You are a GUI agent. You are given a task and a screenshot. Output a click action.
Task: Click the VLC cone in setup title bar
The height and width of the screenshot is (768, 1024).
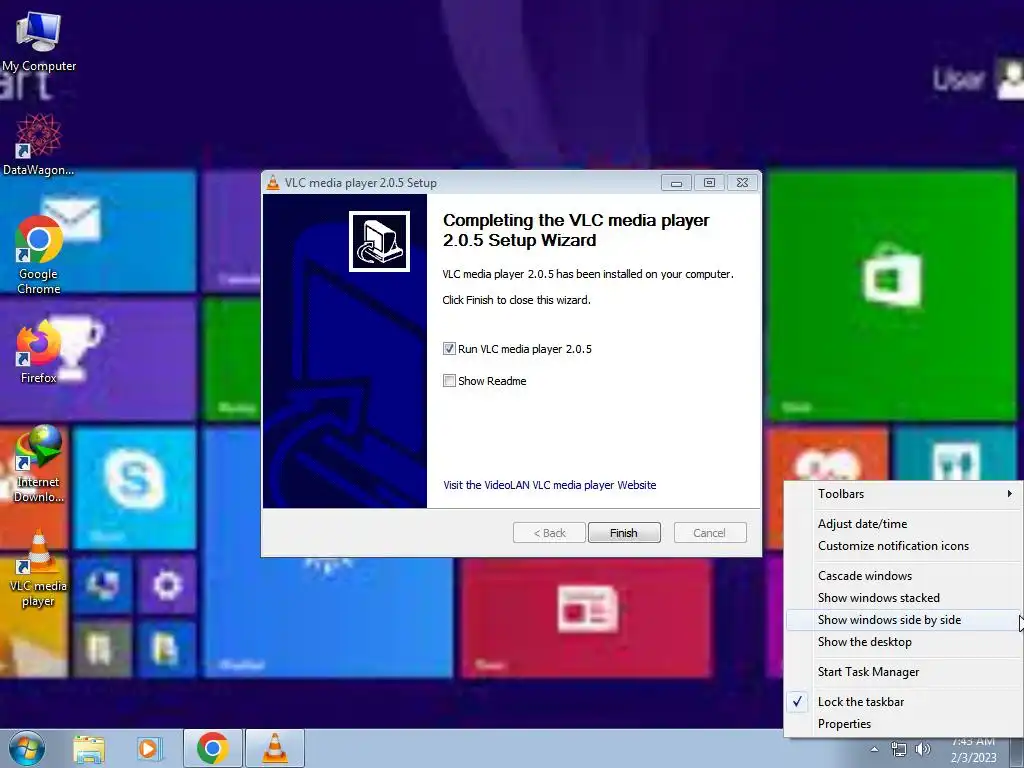273,183
